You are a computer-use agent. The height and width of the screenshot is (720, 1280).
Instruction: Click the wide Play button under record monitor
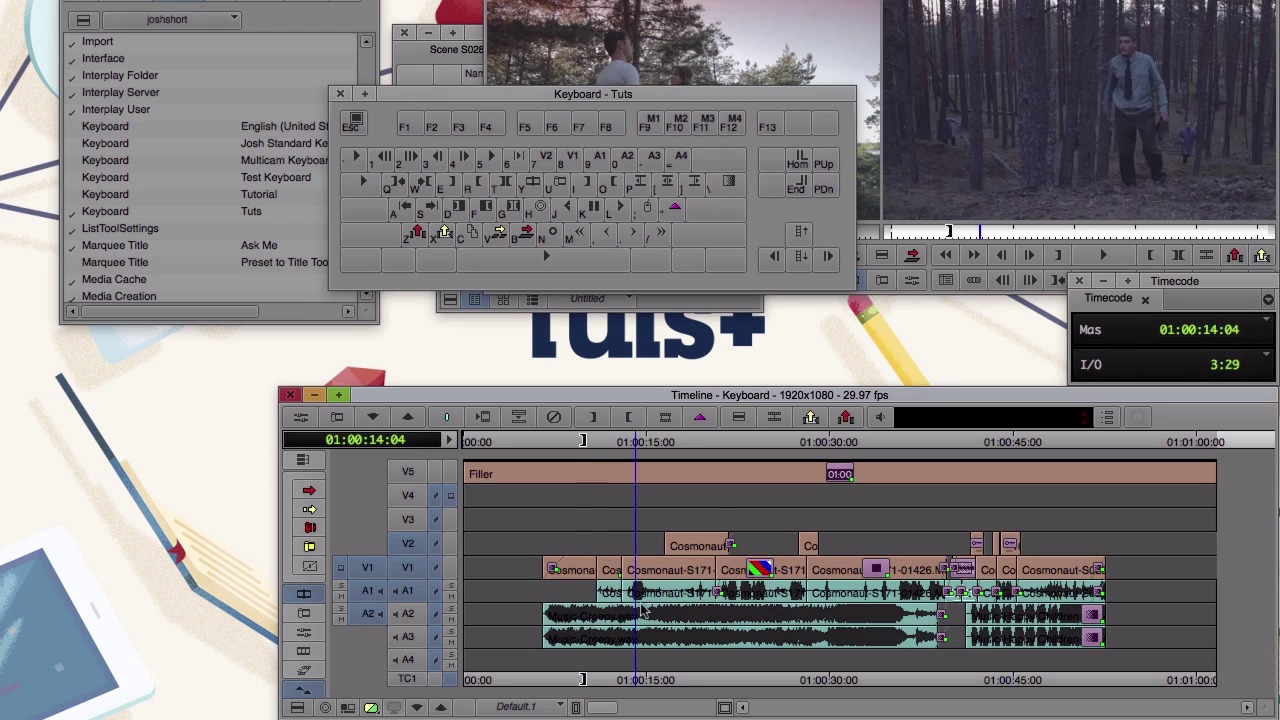coord(1103,256)
